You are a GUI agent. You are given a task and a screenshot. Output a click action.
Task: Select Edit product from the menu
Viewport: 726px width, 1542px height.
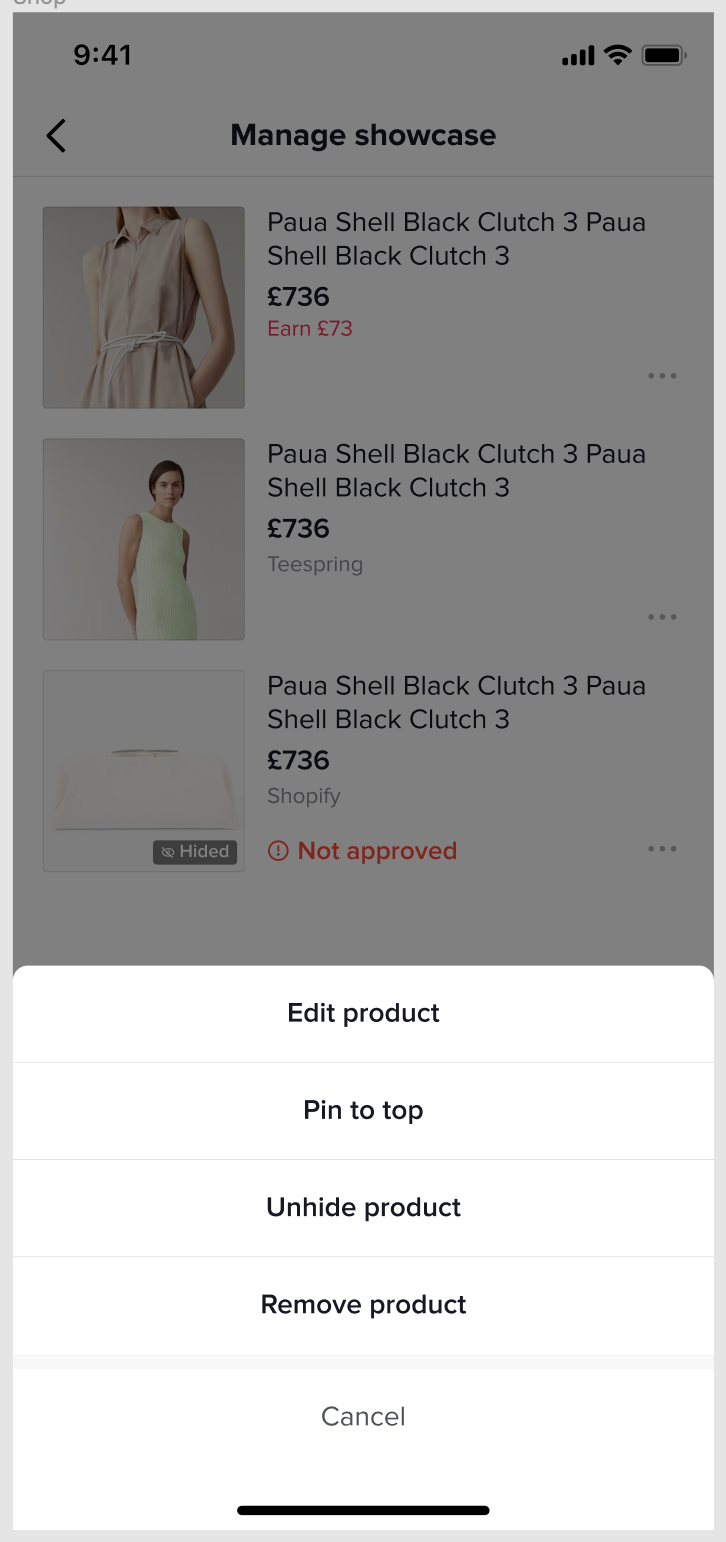pos(363,1013)
